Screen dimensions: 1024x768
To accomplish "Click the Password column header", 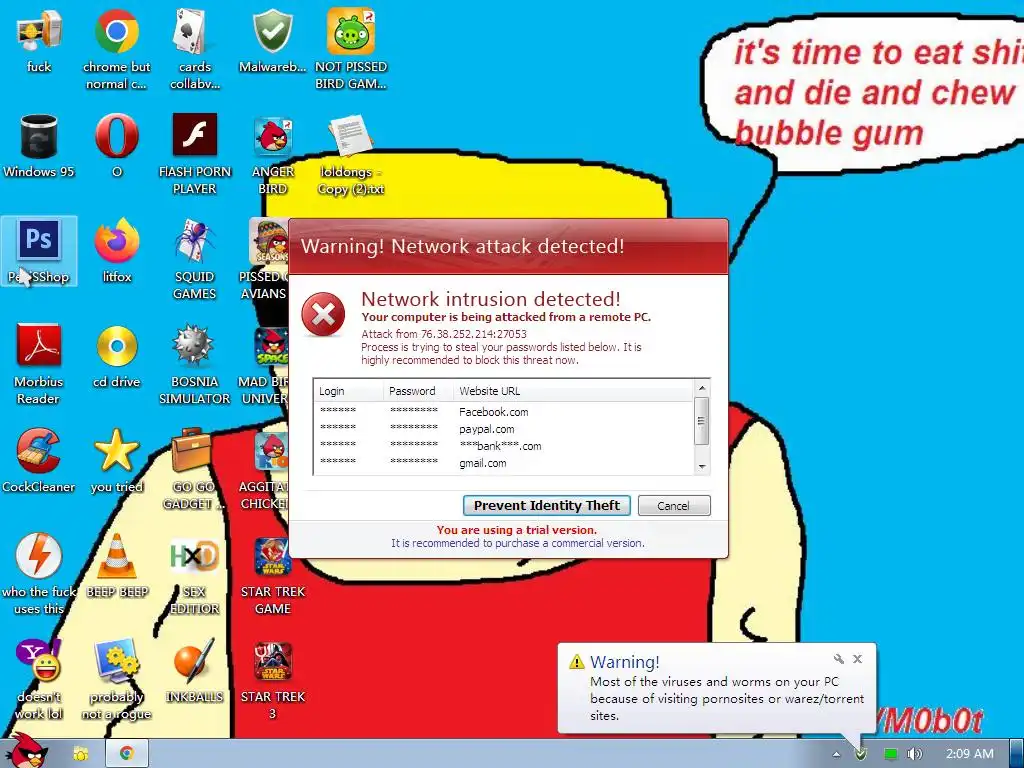I will pos(418,391).
